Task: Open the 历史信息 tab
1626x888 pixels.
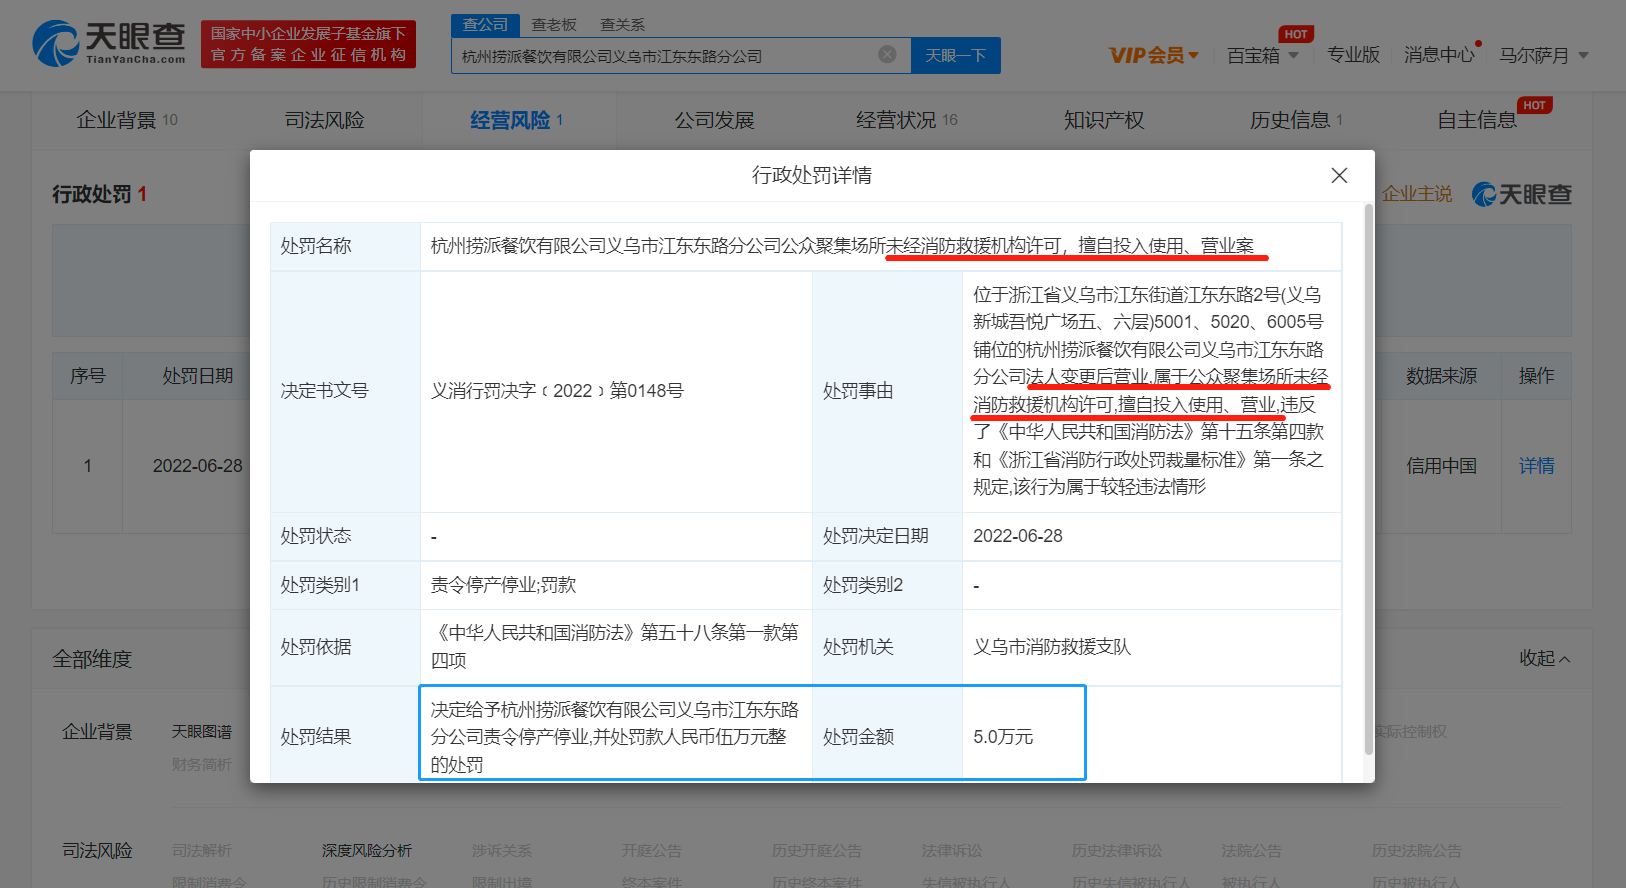Action: pyautogui.click(x=1296, y=120)
